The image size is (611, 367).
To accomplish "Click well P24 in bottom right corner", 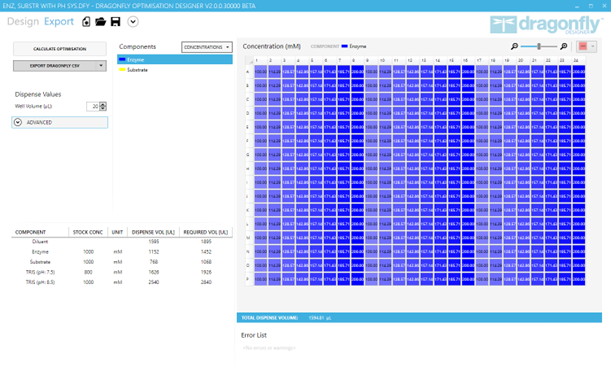I will (578, 279).
